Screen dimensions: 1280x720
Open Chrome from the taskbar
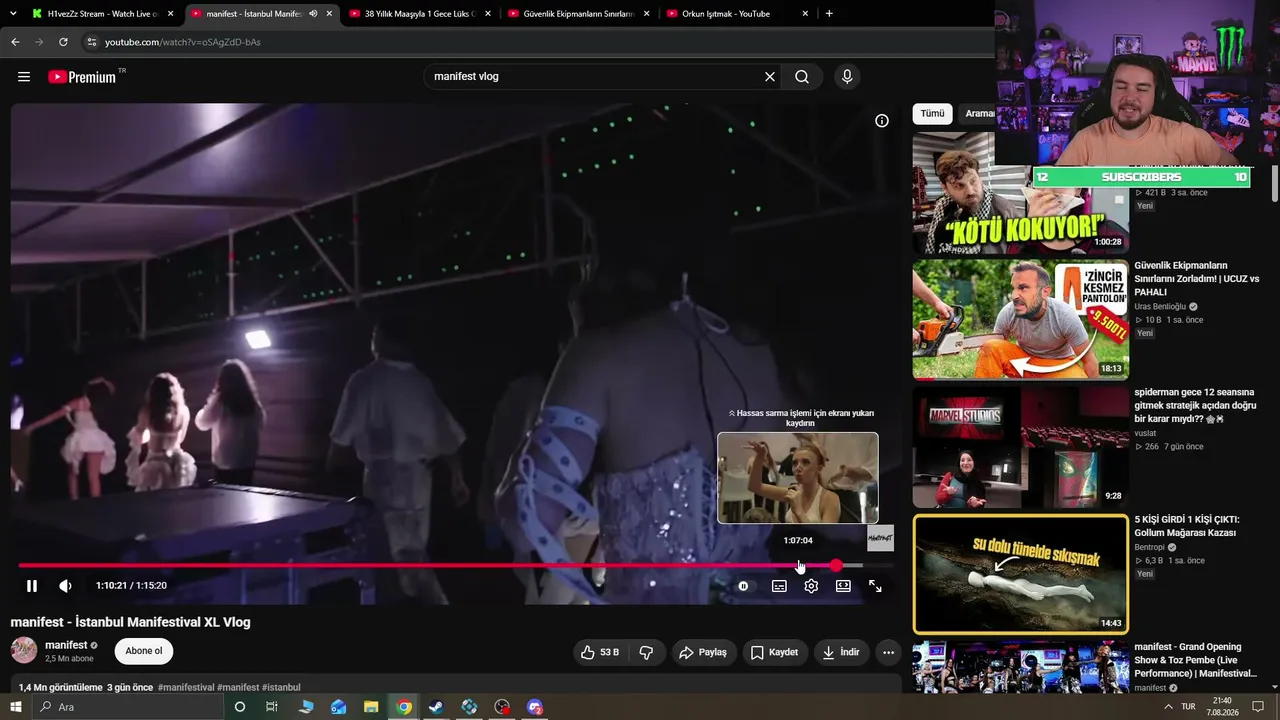(404, 707)
